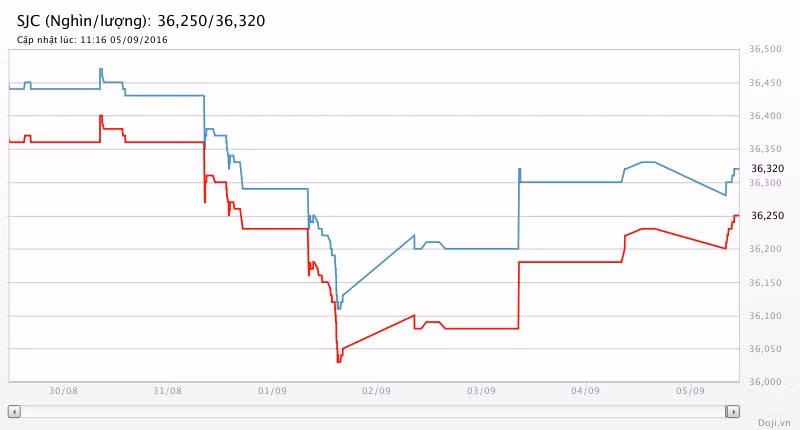Viewport: 800px width, 430px height.
Task: Pick the 04/09 date axis label
Action: [x=585, y=391]
